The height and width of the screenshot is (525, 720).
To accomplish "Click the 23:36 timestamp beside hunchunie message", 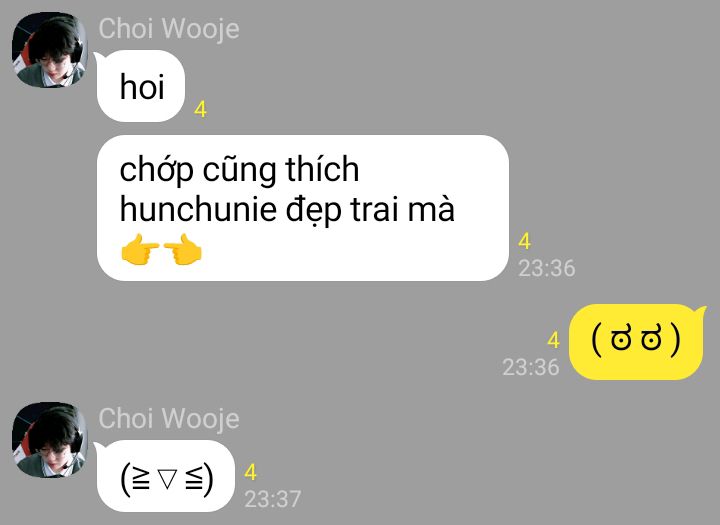I will coord(546,268).
